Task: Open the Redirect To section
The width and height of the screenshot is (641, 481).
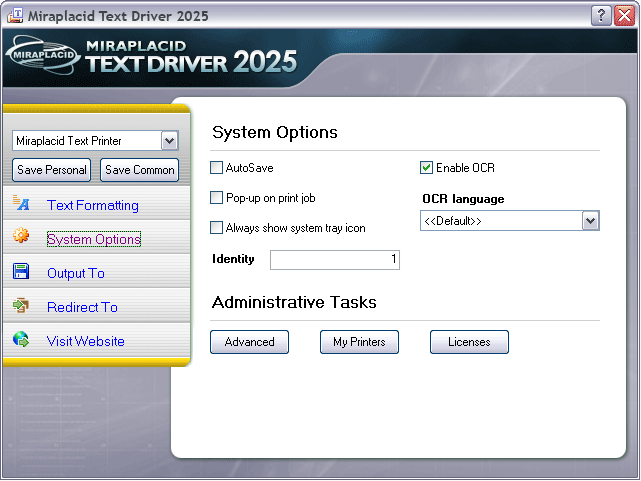Action: tap(83, 307)
